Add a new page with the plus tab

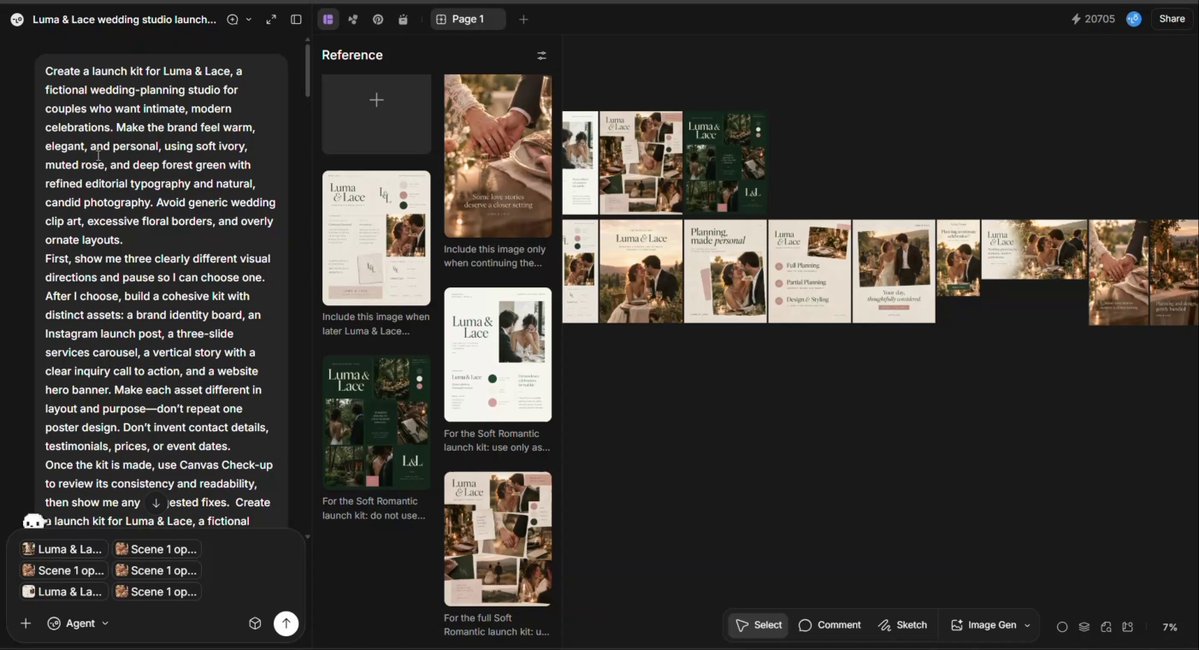point(523,19)
